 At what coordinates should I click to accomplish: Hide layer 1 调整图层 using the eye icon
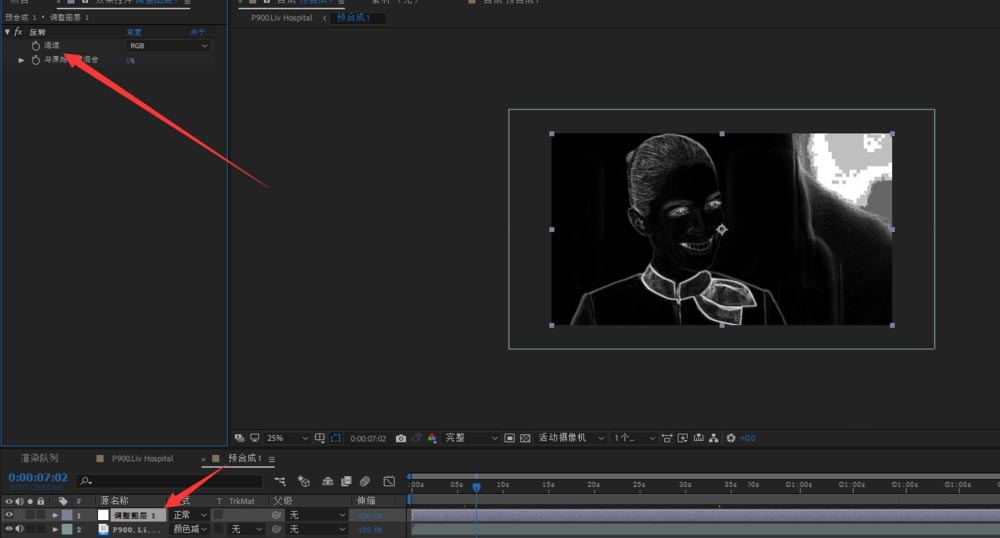pyautogui.click(x=9, y=515)
